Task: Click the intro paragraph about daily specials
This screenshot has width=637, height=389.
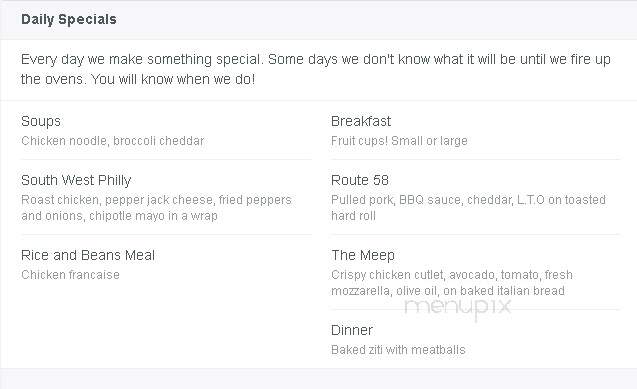Action: pos(316,69)
